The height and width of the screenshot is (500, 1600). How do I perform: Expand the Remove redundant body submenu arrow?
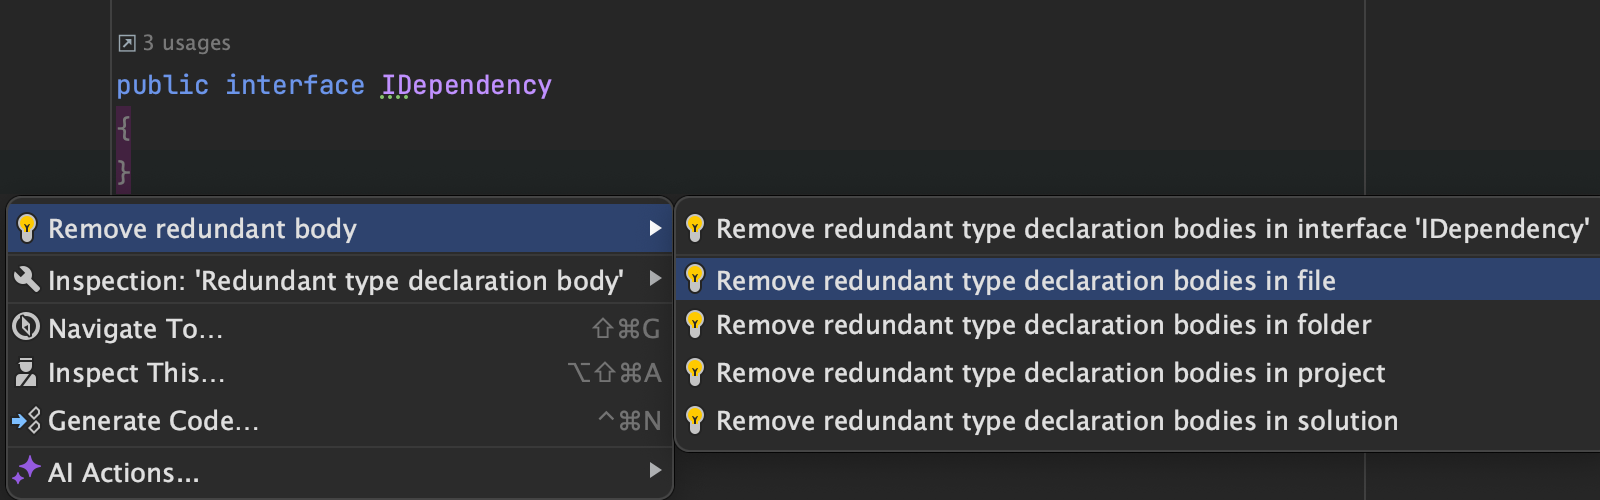[x=655, y=229]
